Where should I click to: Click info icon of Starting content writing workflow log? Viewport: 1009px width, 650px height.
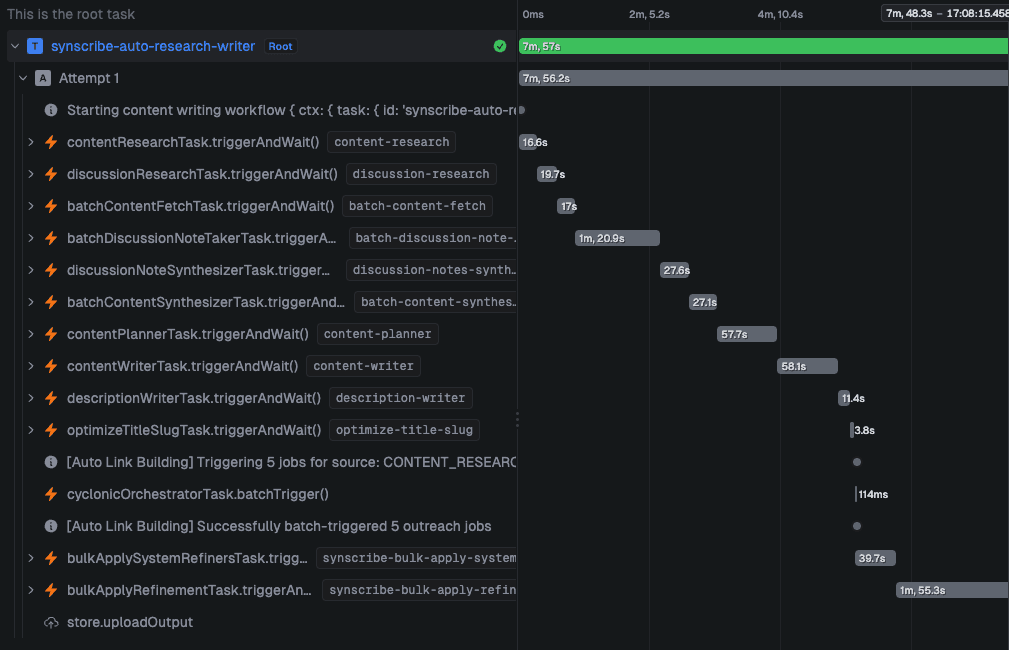pos(51,110)
